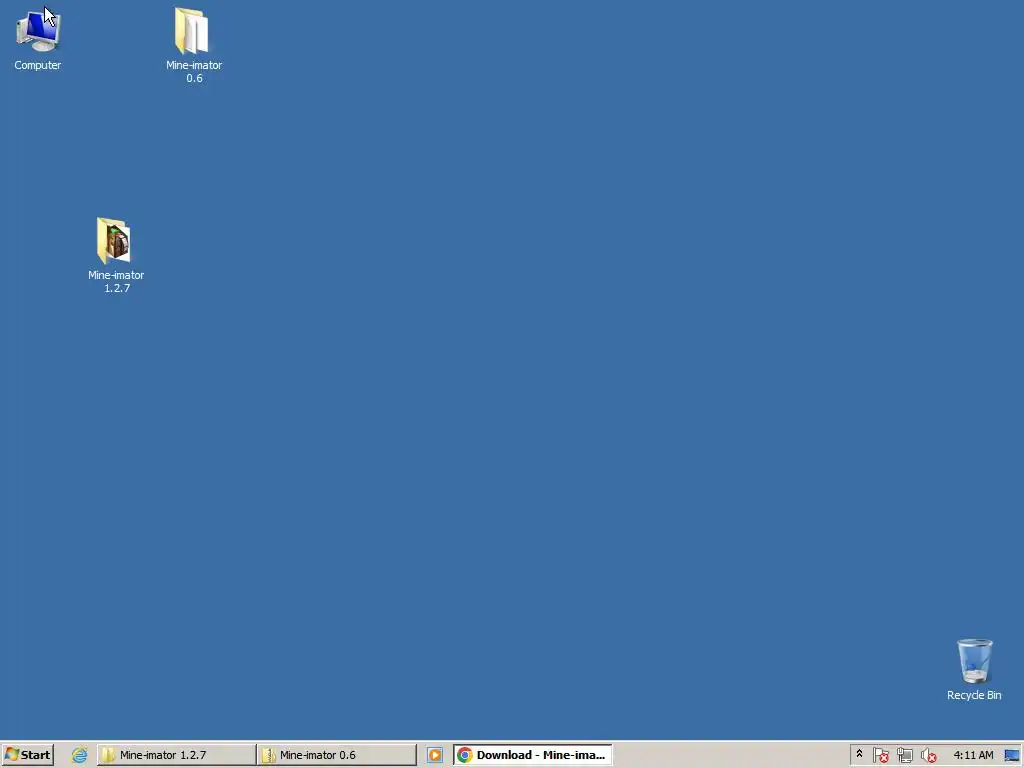The width and height of the screenshot is (1024, 768).
Task: Open the muted volume tray icon
Action: tap(928, 755)
